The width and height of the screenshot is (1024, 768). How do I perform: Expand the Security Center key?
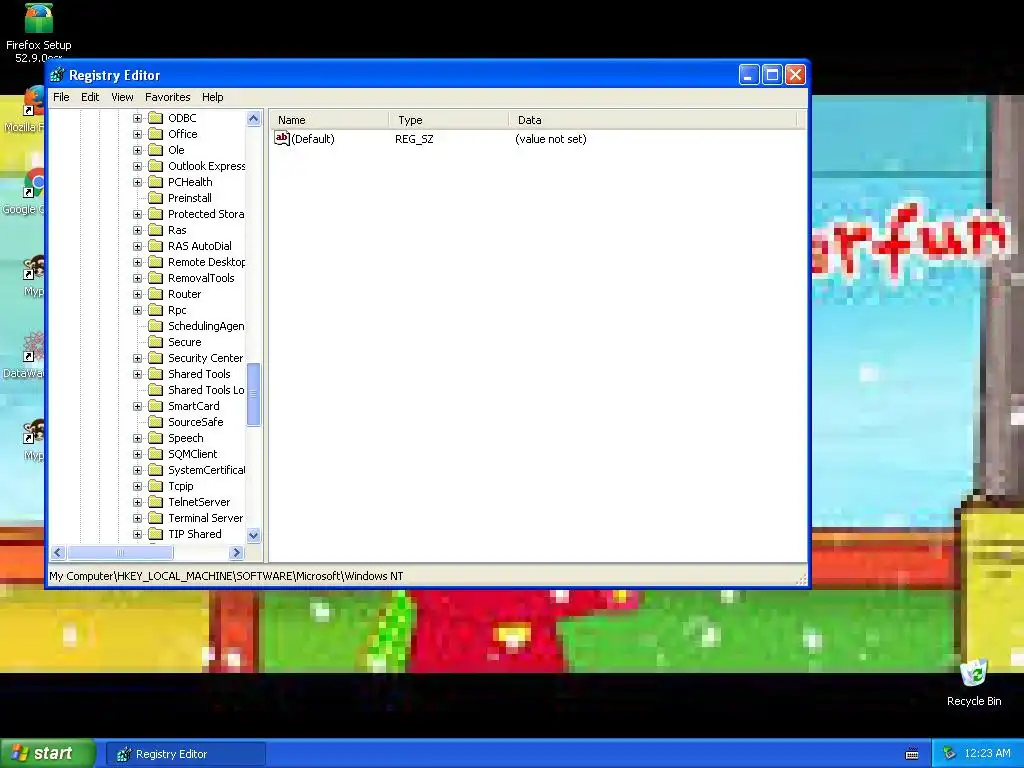[137, 358]
